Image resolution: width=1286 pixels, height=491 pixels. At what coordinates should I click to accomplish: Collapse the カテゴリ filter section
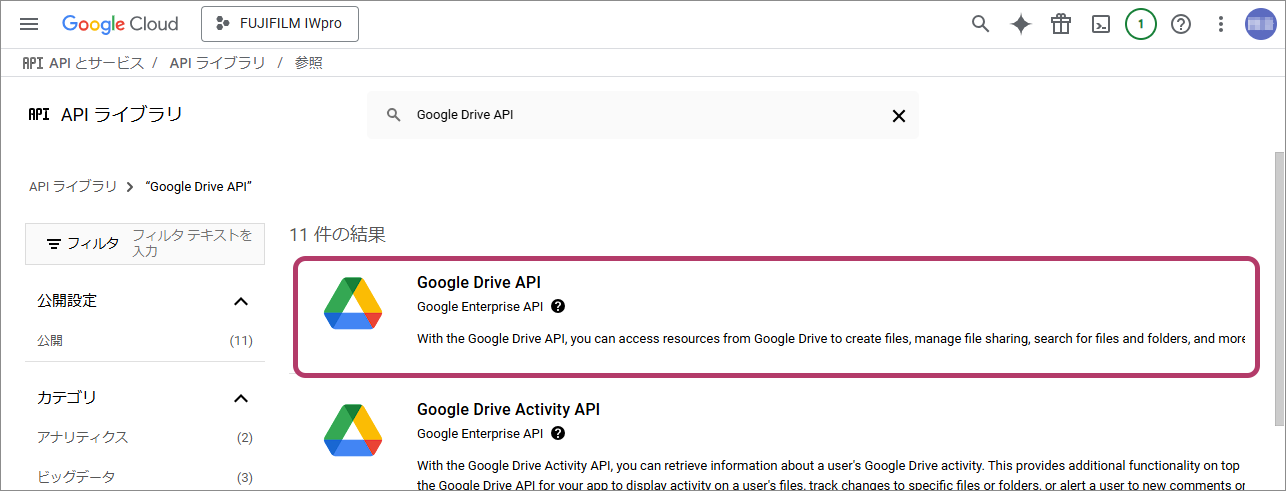pos(240,398)
